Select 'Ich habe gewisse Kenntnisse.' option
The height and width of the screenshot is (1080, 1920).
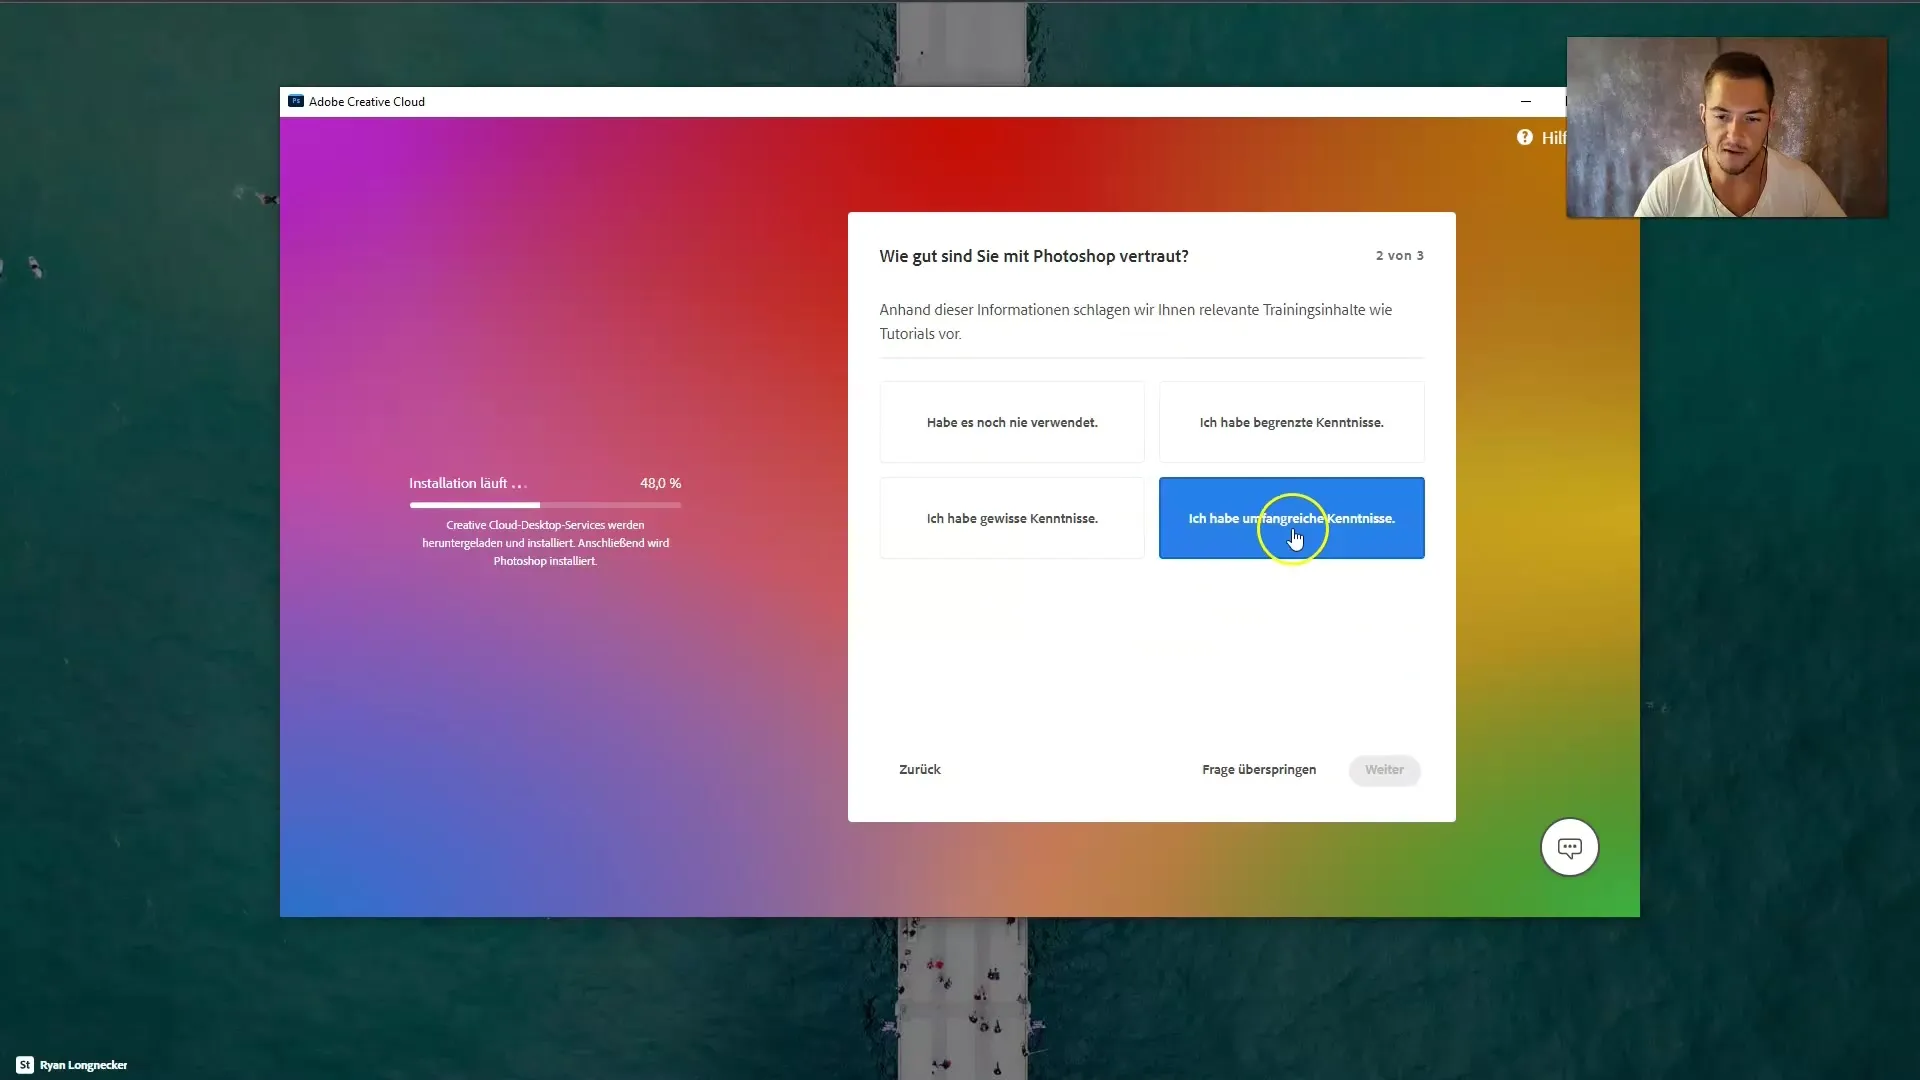[1012, 518]
